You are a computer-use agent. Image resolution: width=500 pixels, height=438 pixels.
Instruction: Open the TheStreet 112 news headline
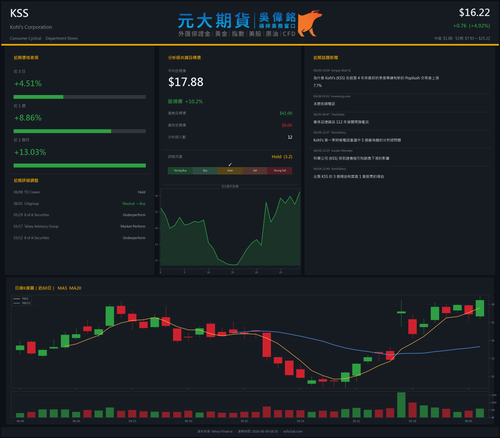coord(341,122)
